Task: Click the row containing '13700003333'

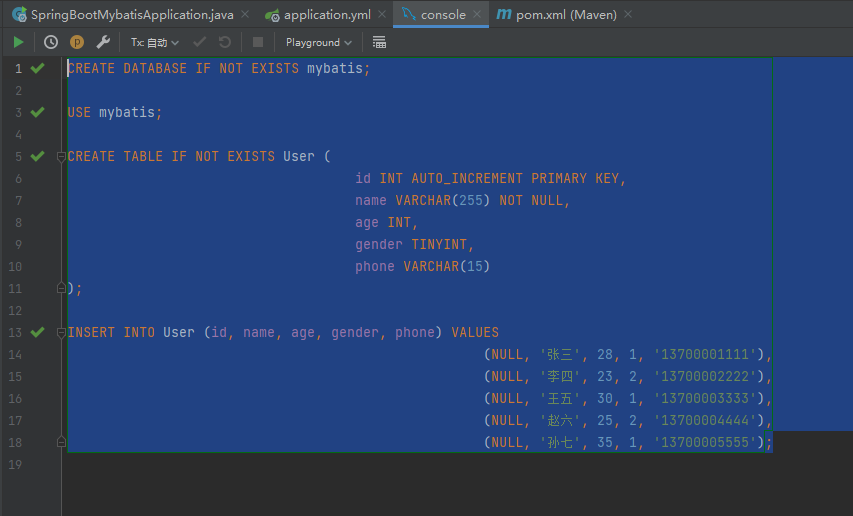Action: (628, 399)
